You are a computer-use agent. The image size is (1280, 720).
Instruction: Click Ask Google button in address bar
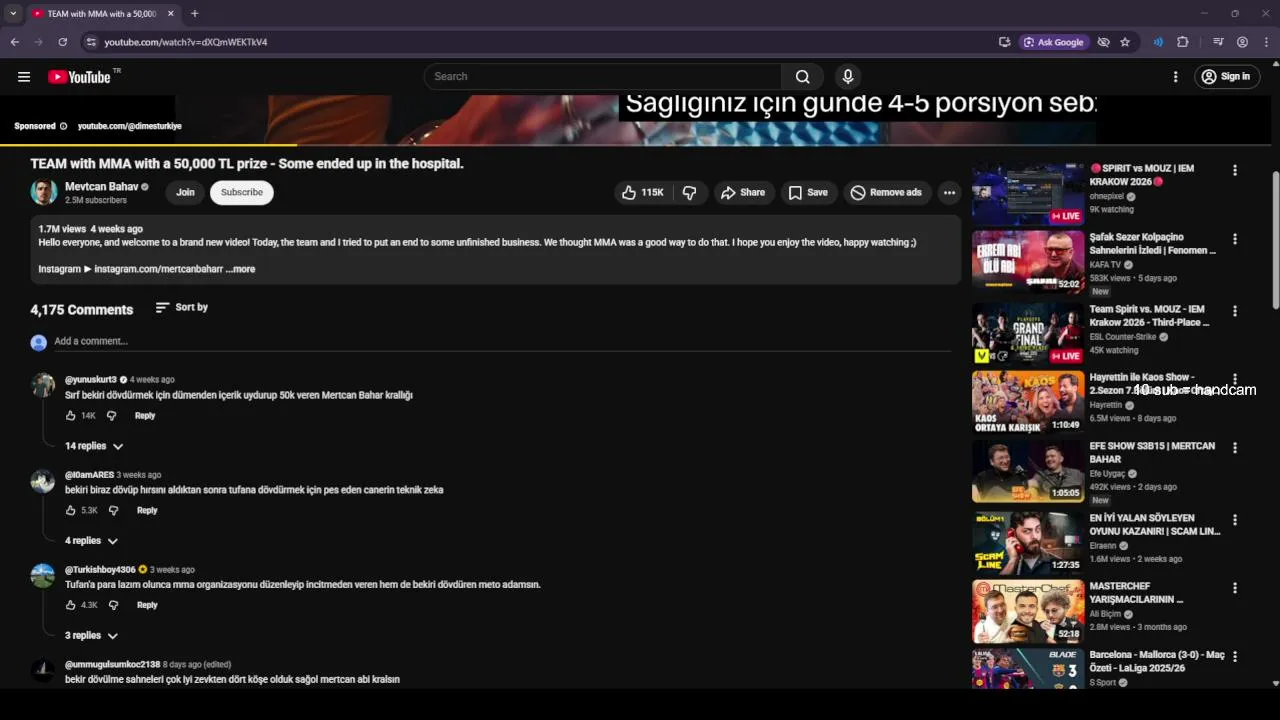1054,42
